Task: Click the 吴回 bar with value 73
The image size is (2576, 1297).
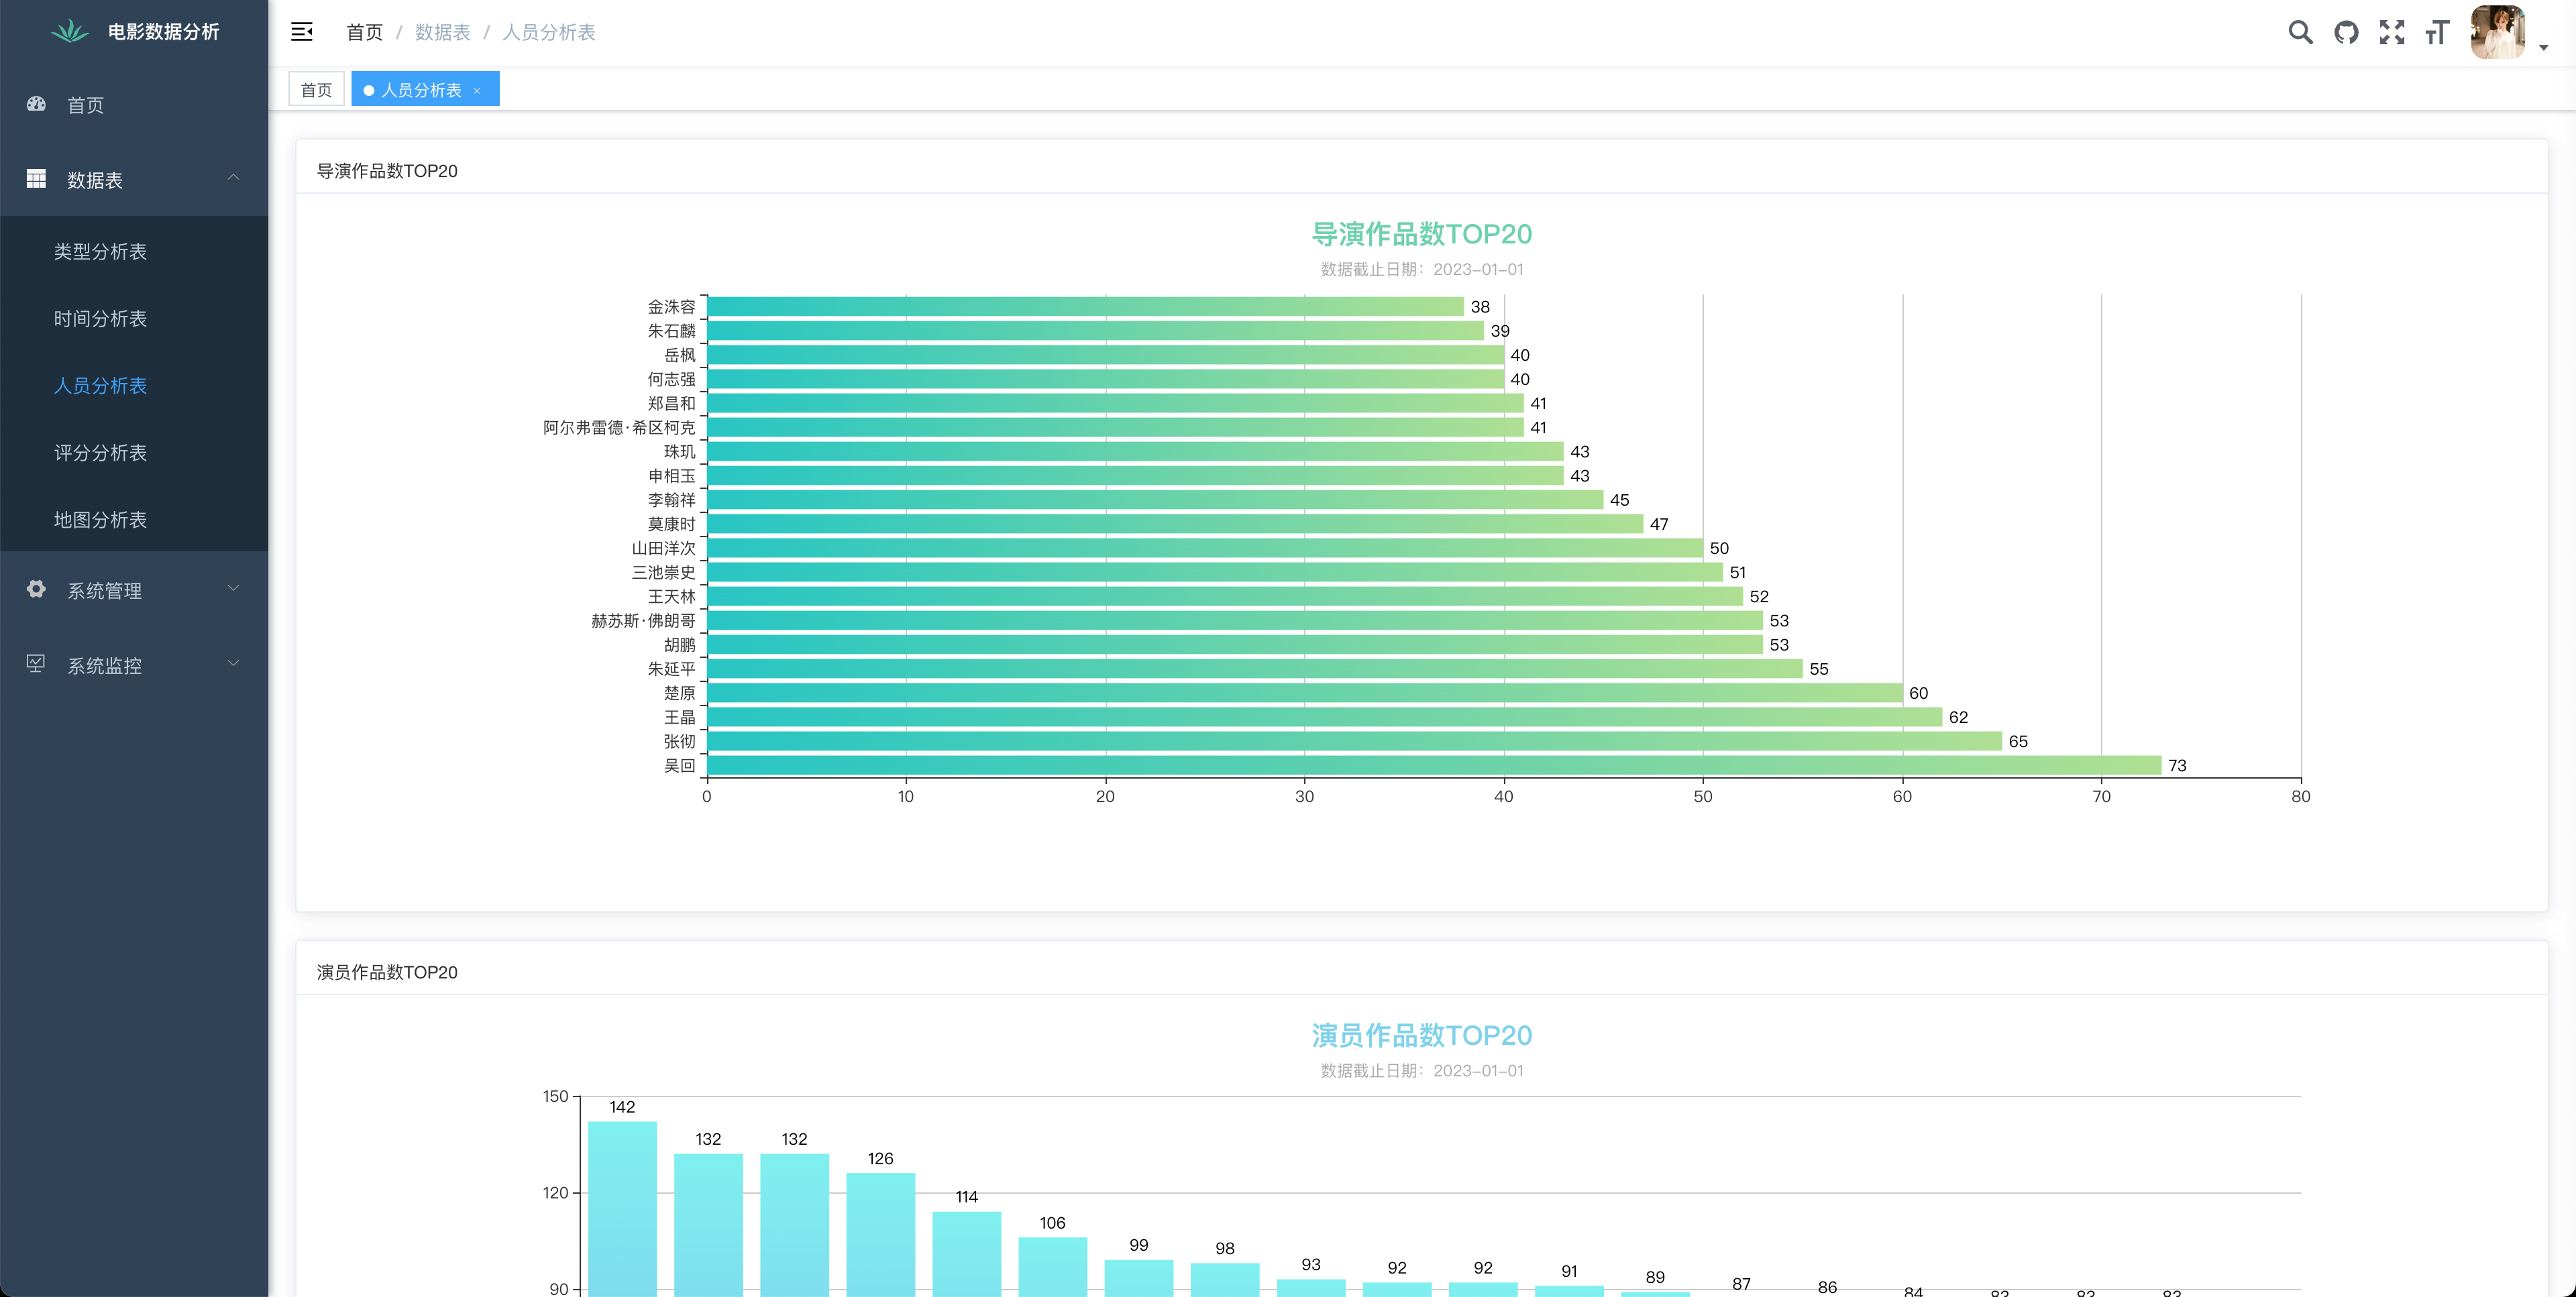Action: pos(1434,765)
